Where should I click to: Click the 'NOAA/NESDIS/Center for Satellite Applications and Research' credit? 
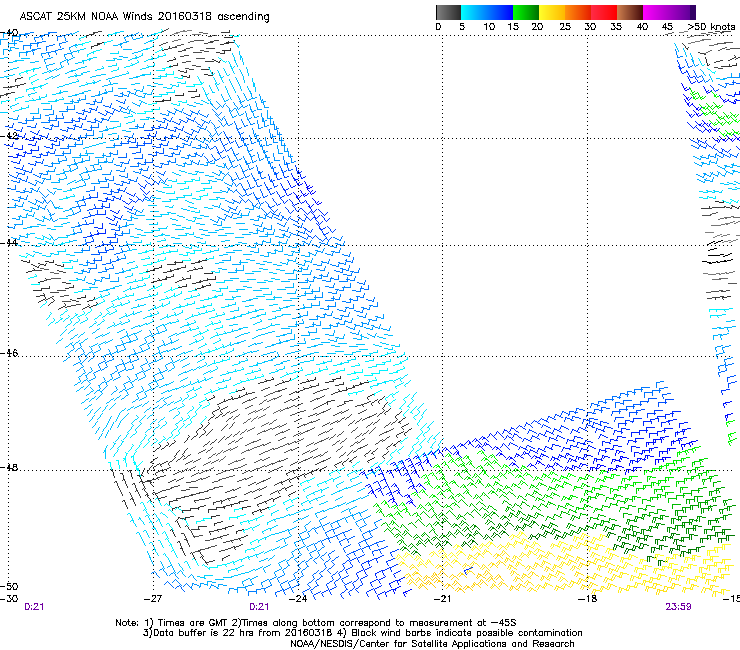click(x=432, y=644)
